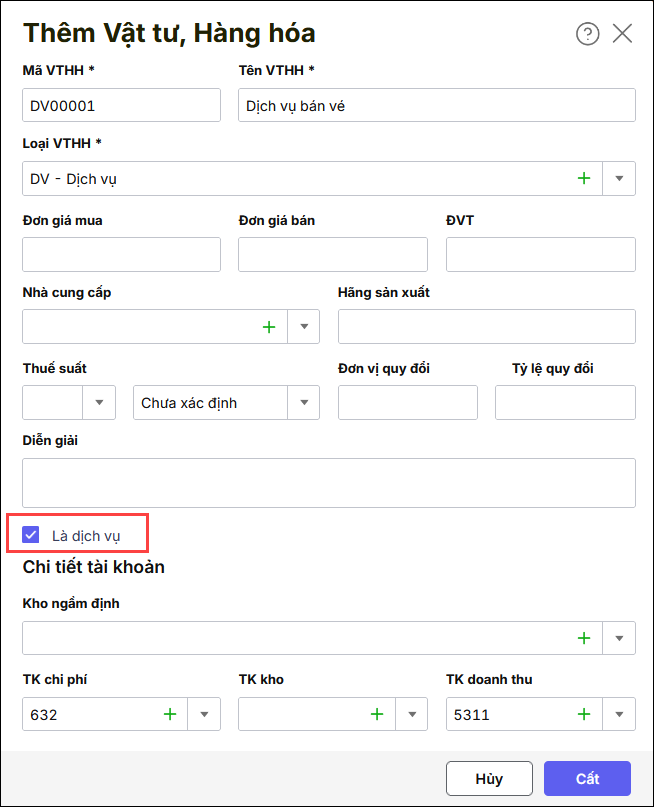Expand the Loại VTHH dropdown list
Image resolution: width=654 pixels, height=807 pixels.
619,179
